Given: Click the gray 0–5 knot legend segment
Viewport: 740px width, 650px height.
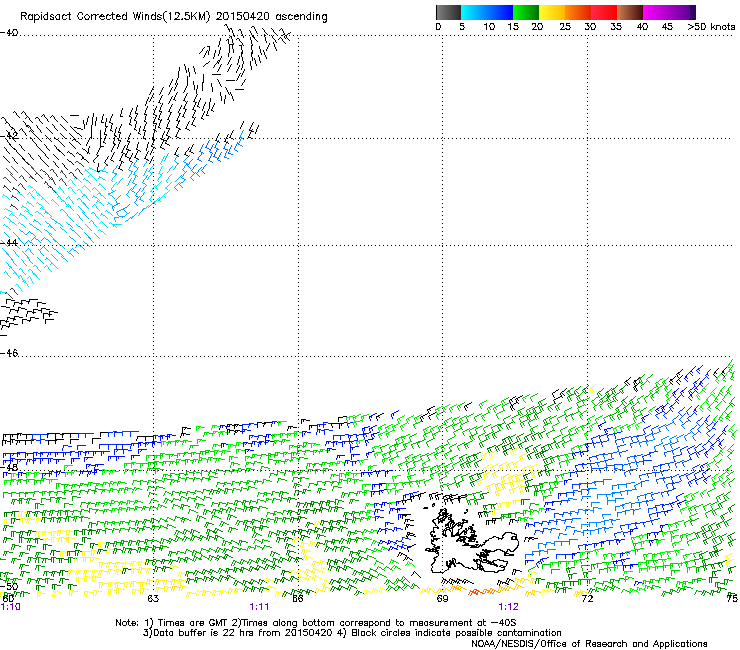Looking at the screenshot, I should point(448,12).
